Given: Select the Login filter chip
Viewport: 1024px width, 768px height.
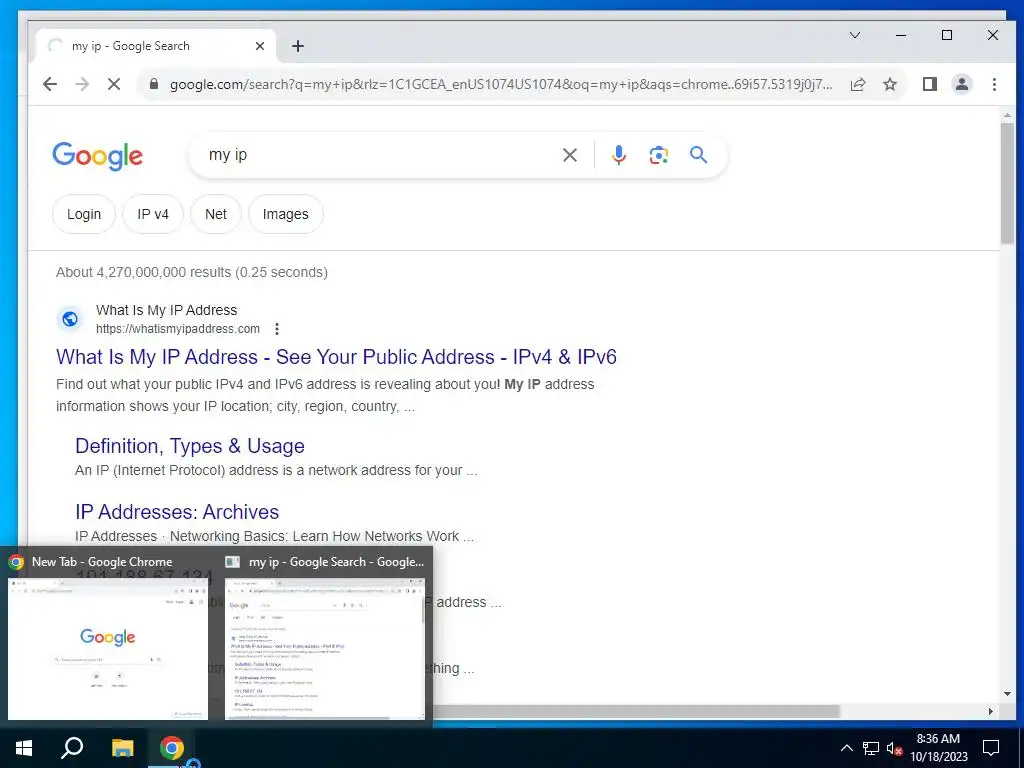Looking at the screenshot, I should (84, 214).
